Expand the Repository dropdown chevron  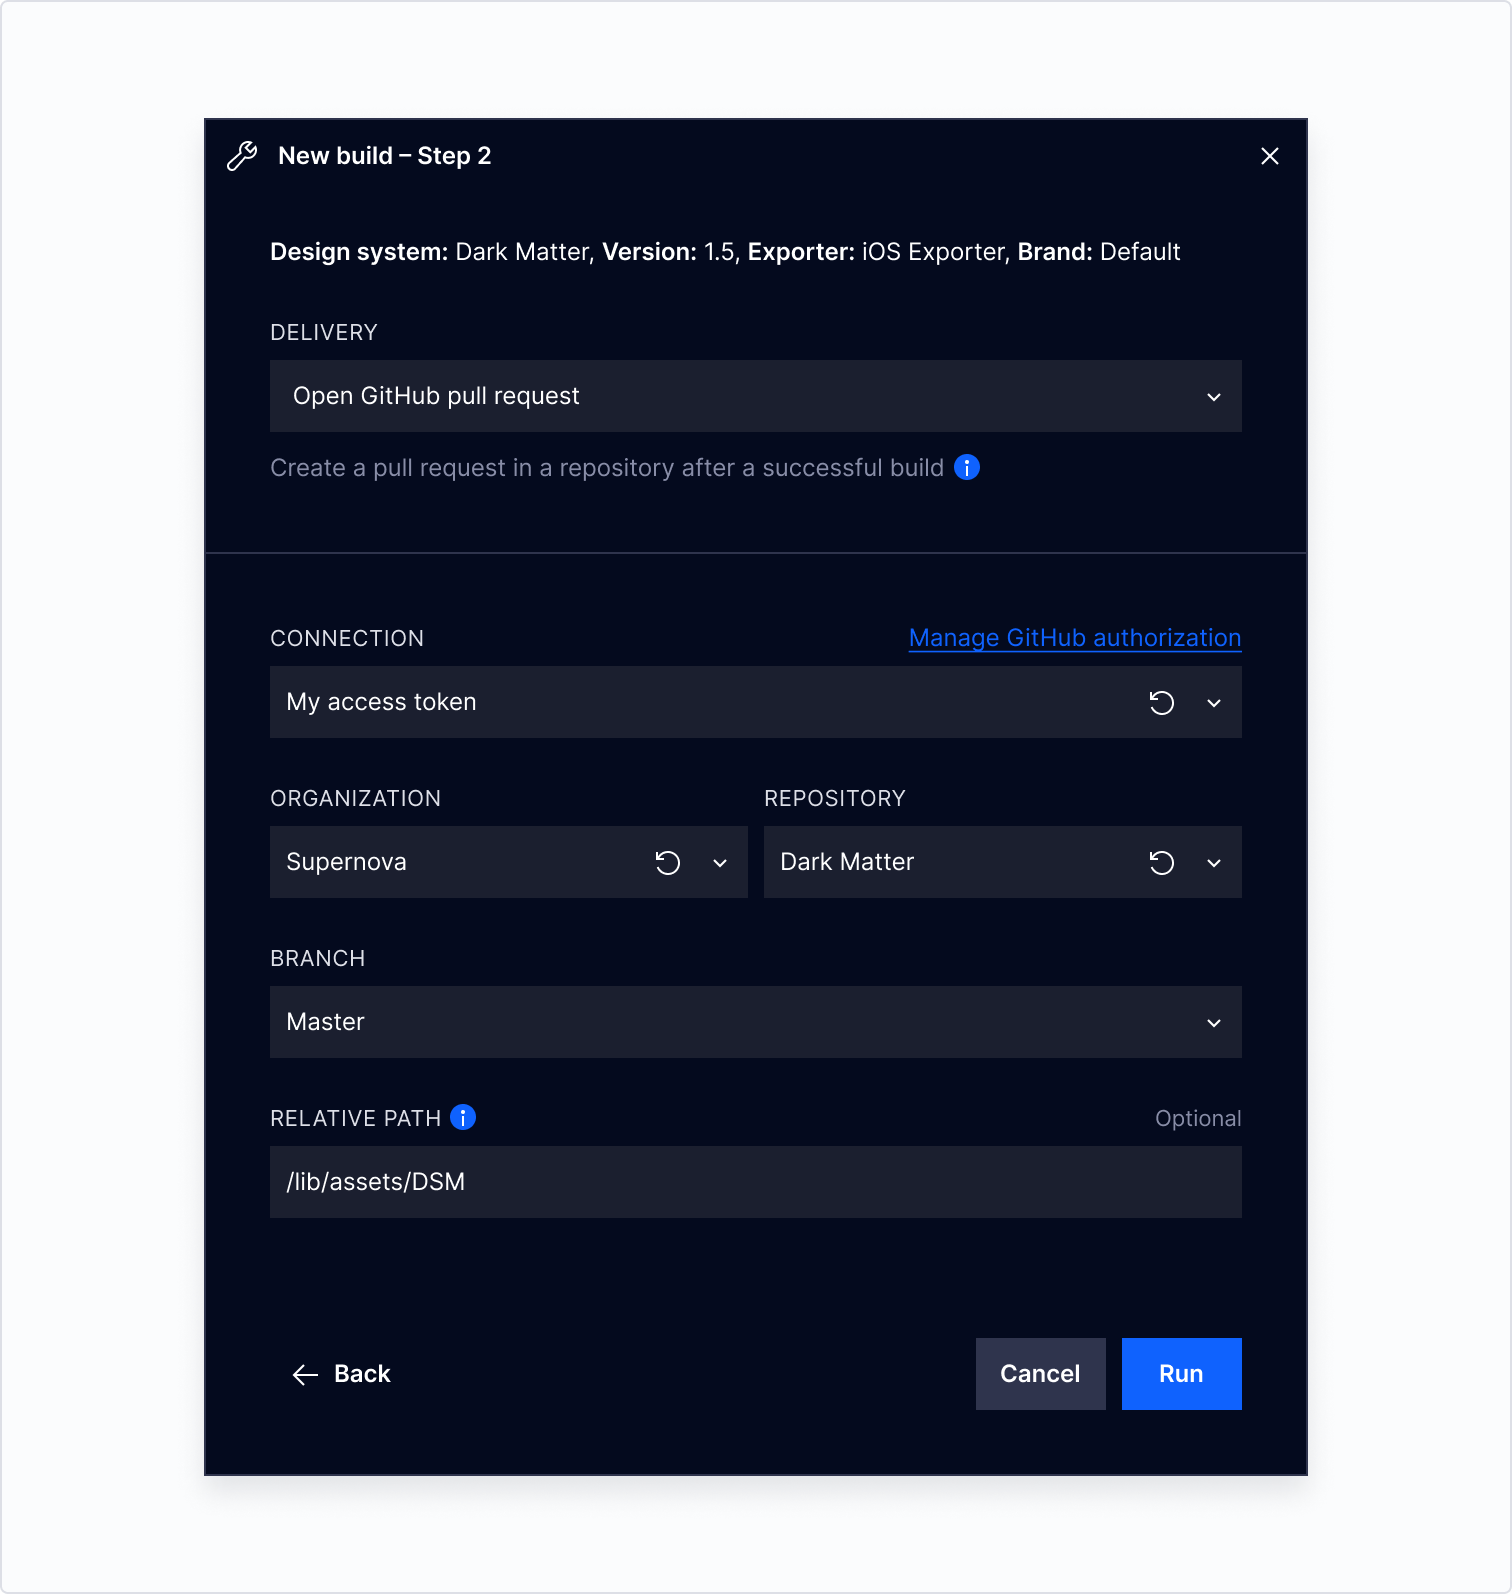coord(1214,863)
